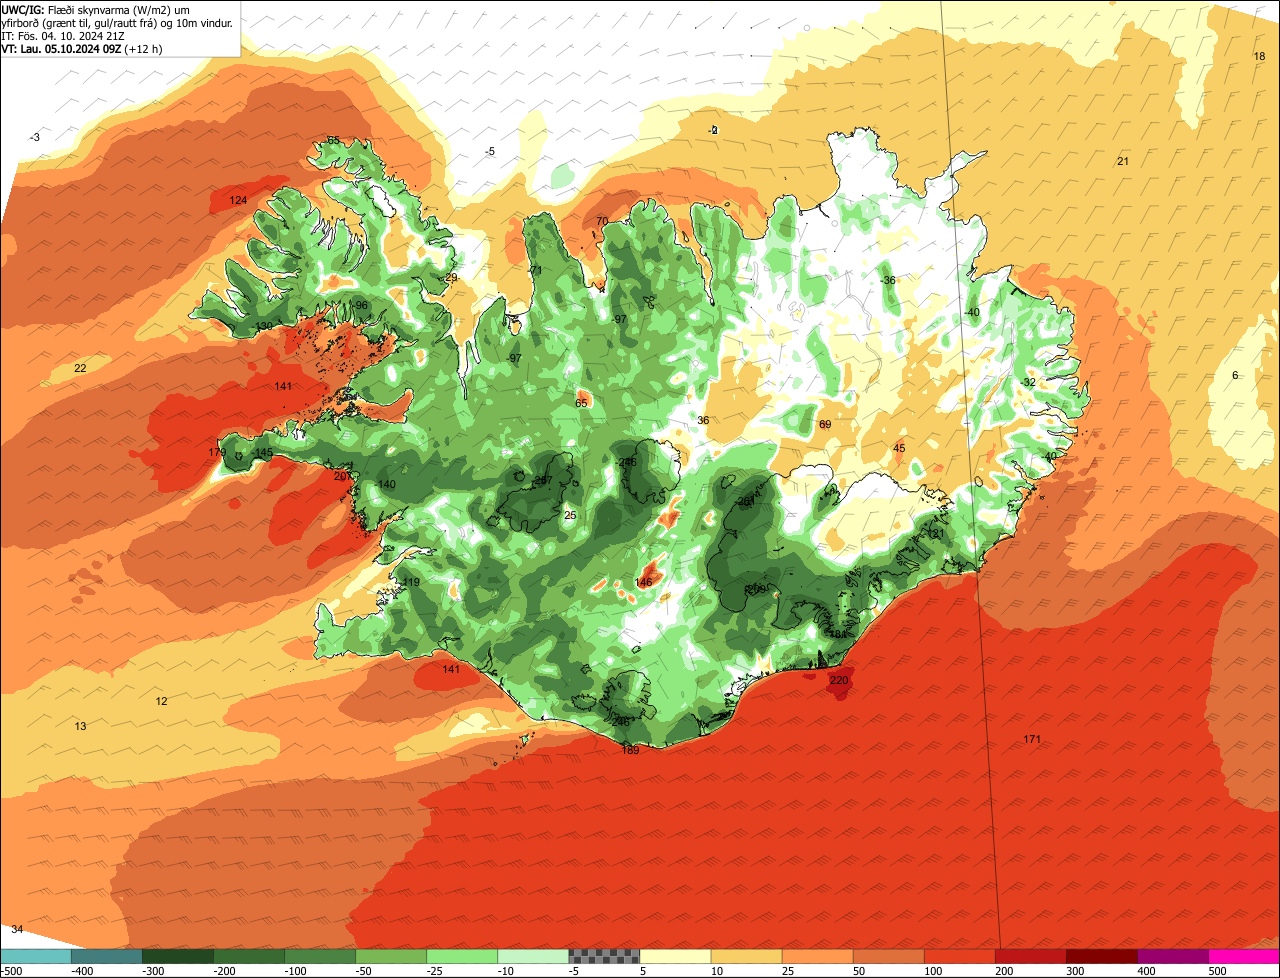The image size is (1280, 978).
Task: Pick the palest green -10 to -5 swatch
Action: coord(533,956)
